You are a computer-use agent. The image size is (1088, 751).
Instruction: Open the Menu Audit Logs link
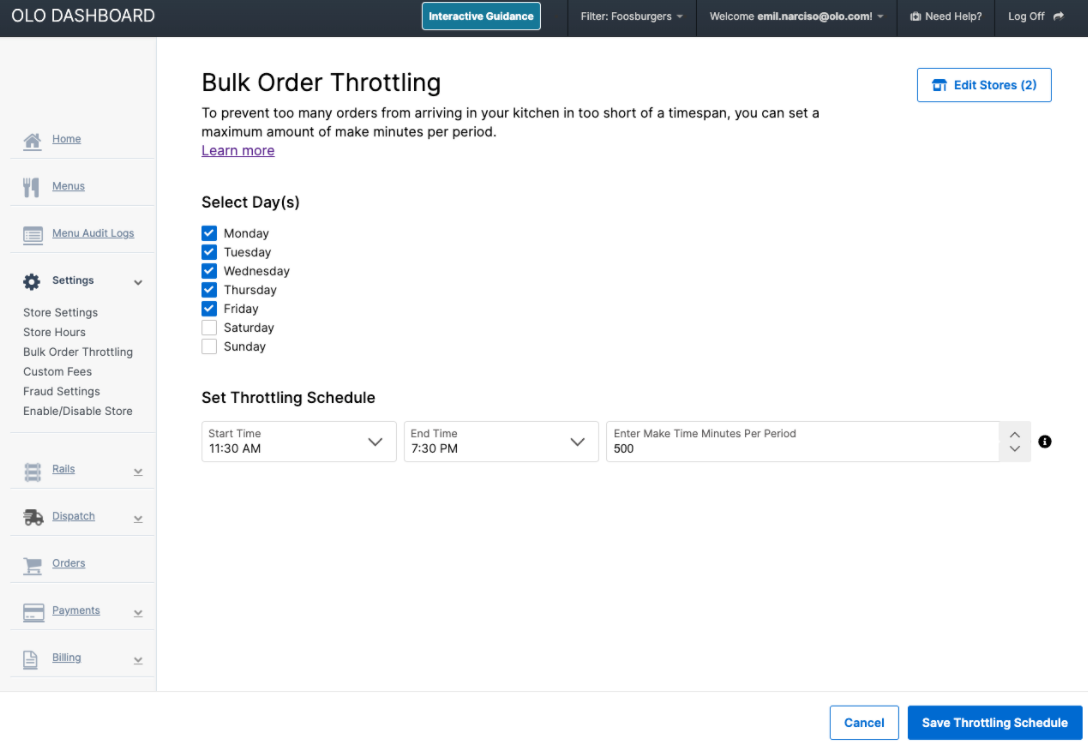point(93,233)
